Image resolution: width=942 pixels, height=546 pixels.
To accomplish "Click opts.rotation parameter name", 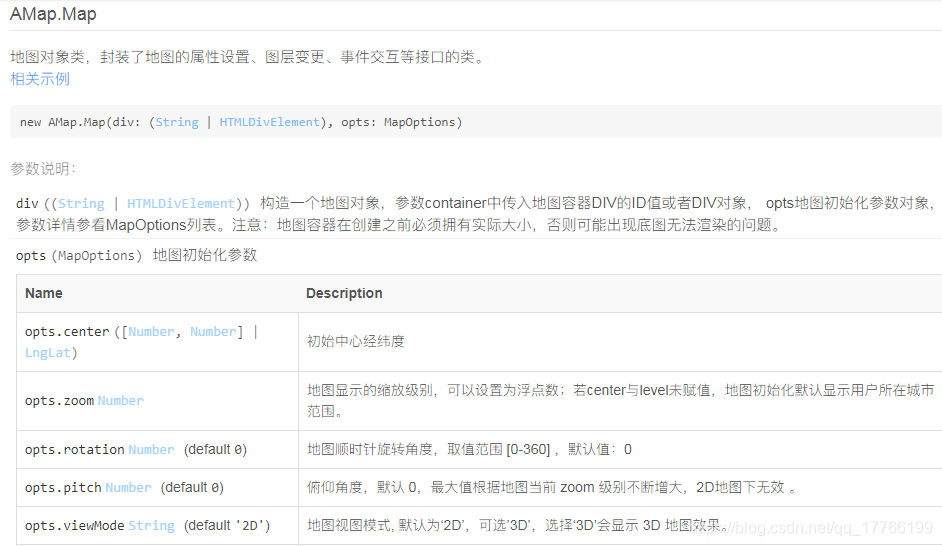I will (74, 449).
